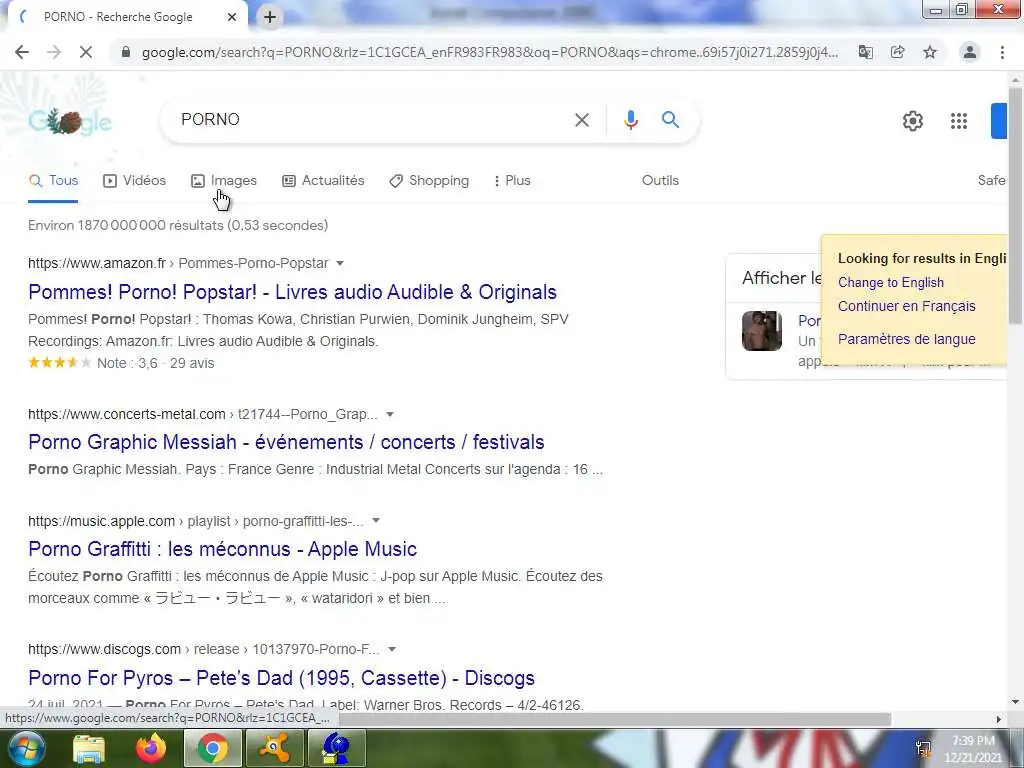Expand options arrow for amazon.fr result

coord(340,263)
